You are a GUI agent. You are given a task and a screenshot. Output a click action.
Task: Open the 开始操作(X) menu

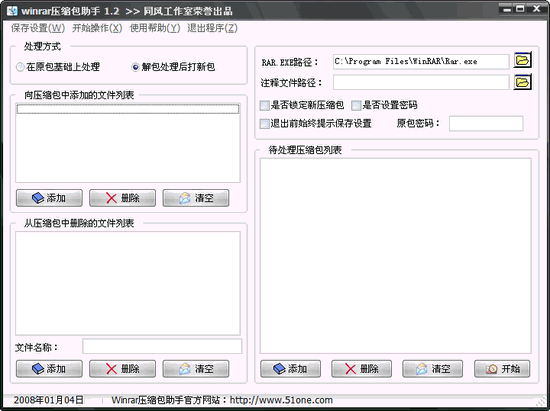[97, 28]
